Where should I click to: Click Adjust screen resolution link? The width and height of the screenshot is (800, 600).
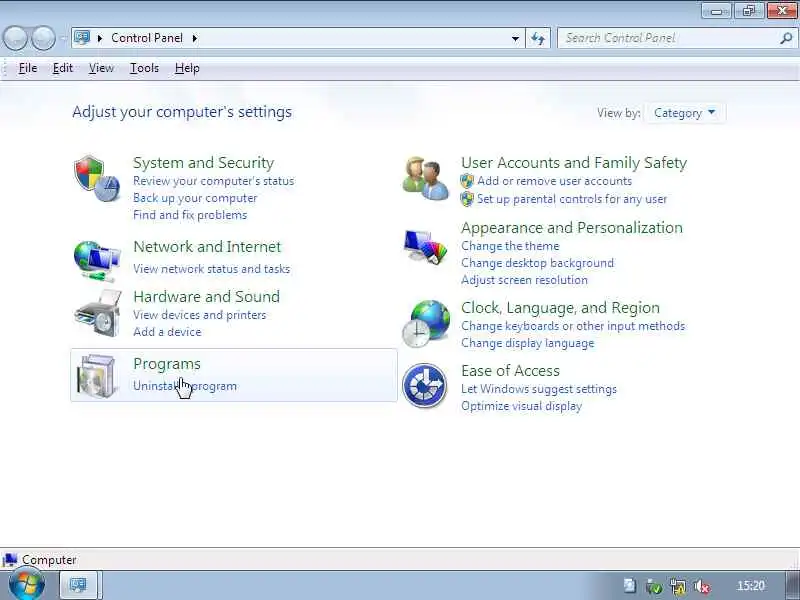[524, 280]
